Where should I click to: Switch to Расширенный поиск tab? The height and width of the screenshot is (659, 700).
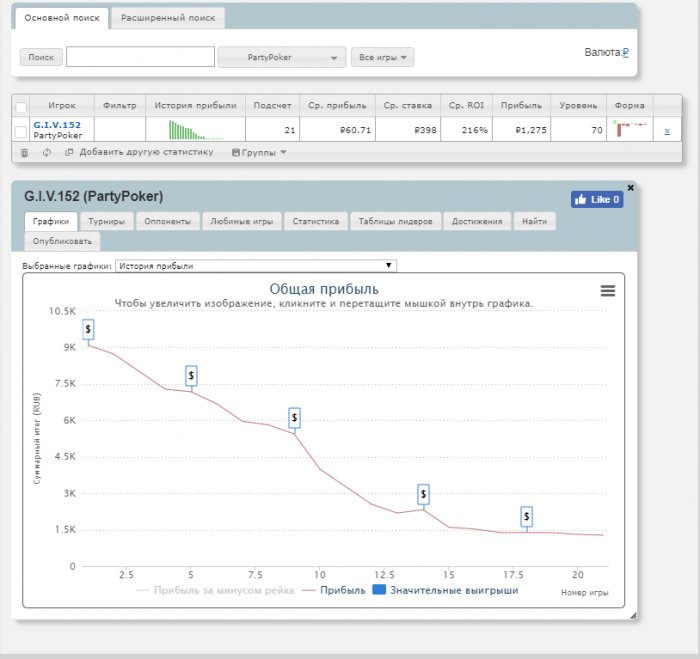click(168, 18)
